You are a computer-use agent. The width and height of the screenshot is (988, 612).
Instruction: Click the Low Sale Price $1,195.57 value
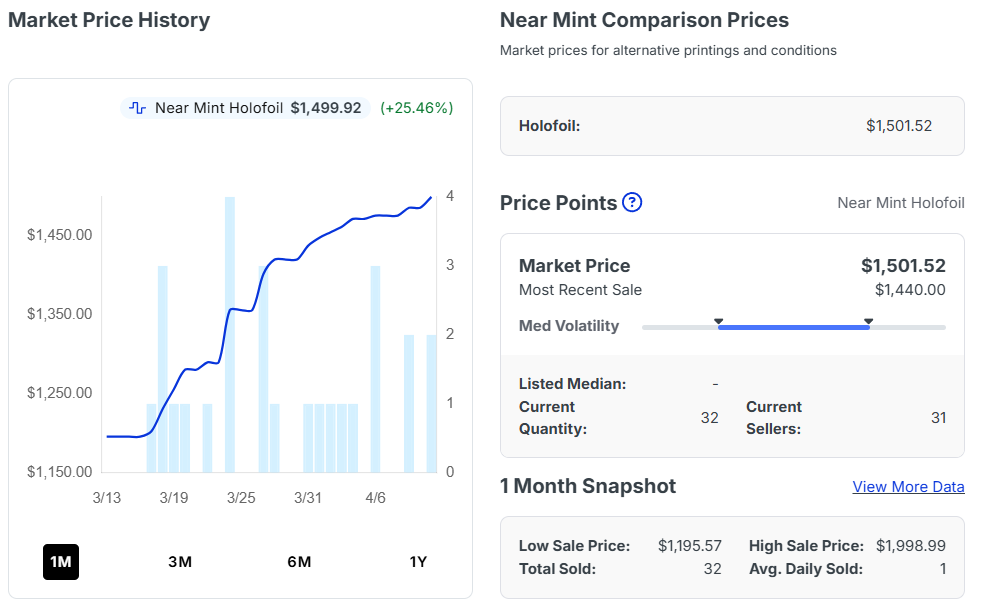[x=691, y=546]
